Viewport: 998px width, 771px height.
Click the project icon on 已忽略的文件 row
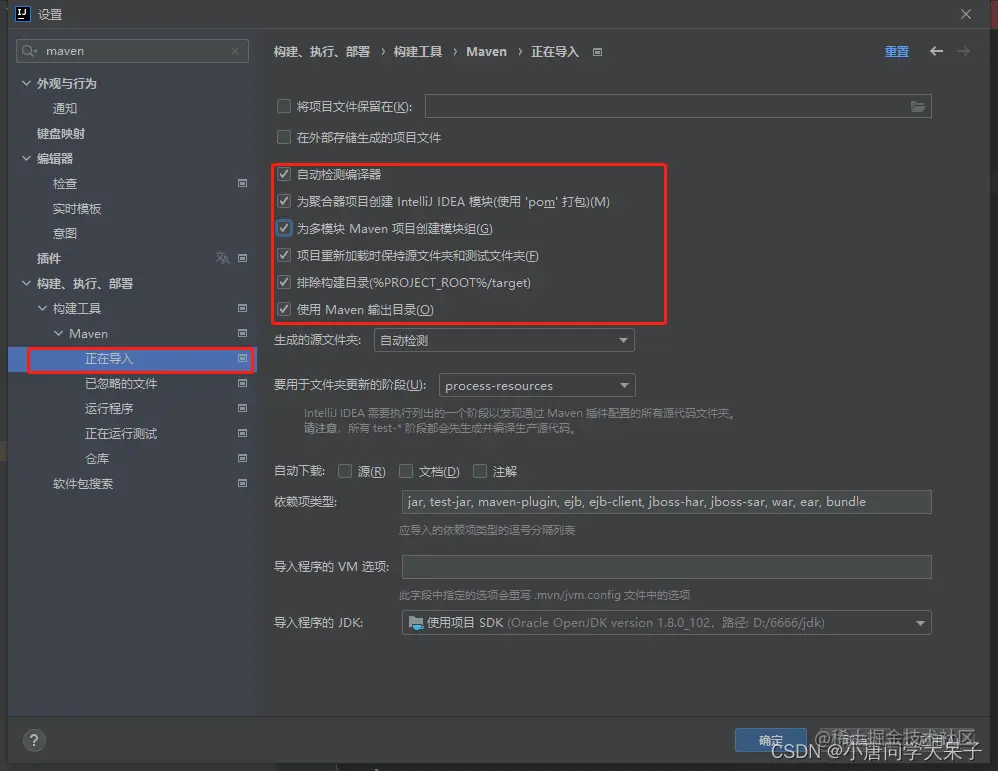[x=242, y=383]
